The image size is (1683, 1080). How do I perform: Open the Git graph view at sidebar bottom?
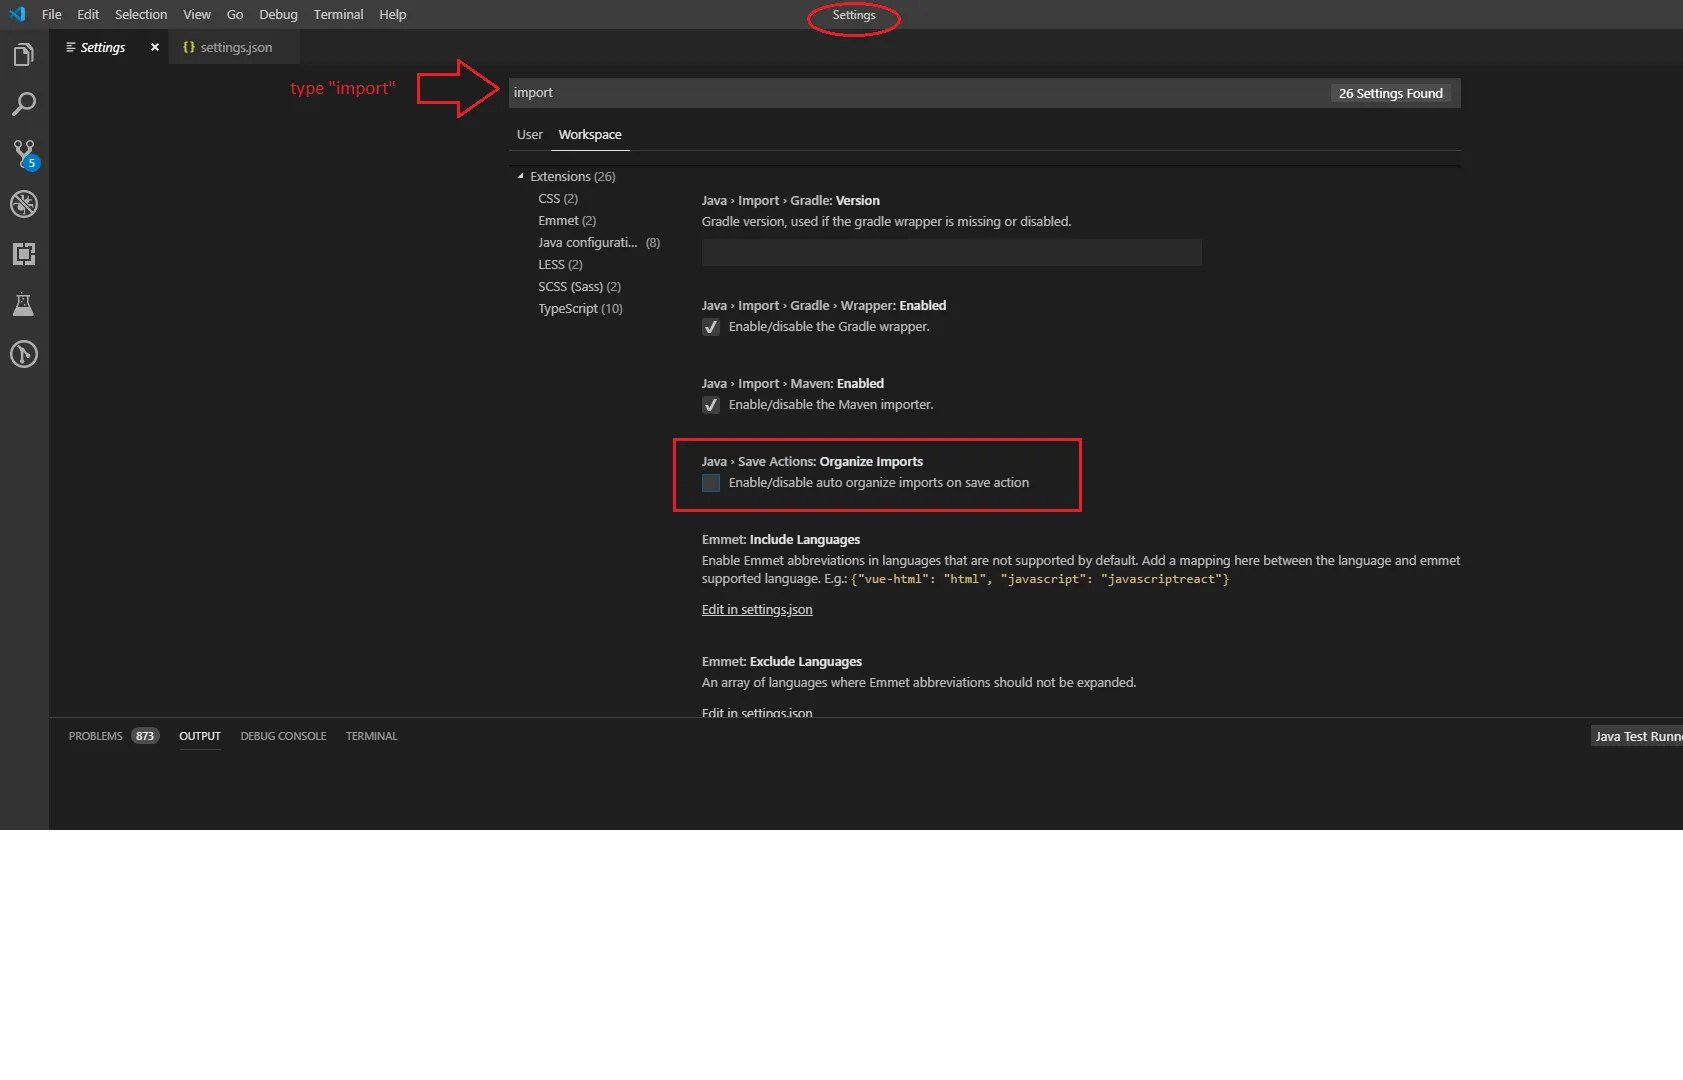pyautogui.click(x=24, y=354)
